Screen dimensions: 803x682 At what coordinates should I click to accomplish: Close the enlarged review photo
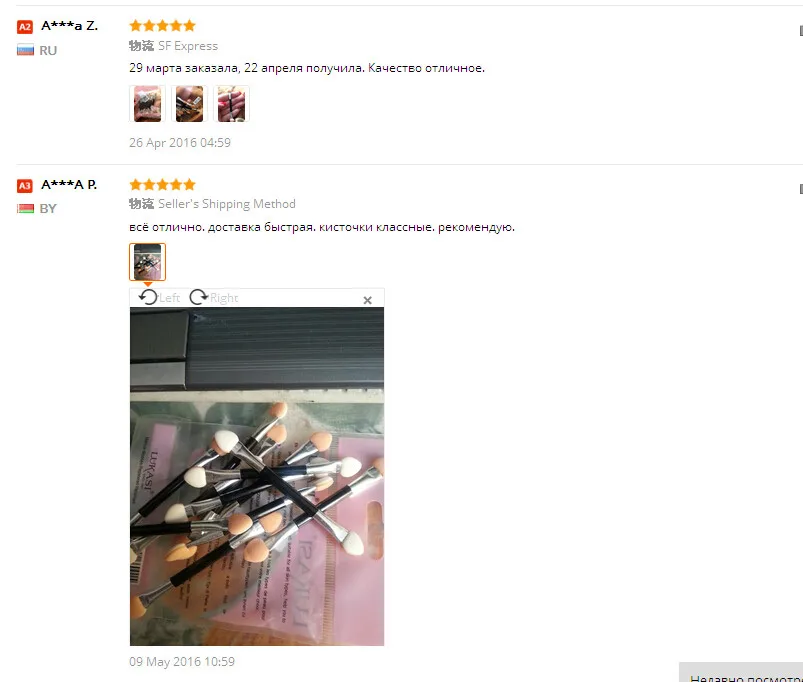(367, 300)
